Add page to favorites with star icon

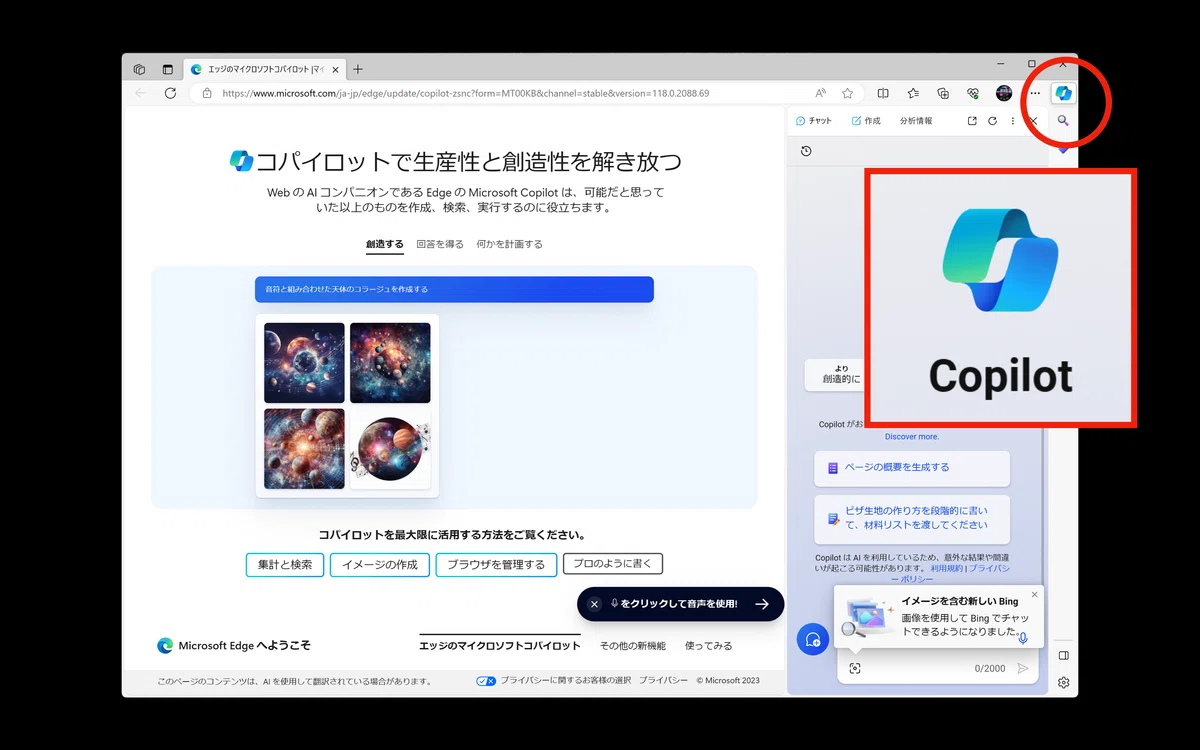coord(847,93)
